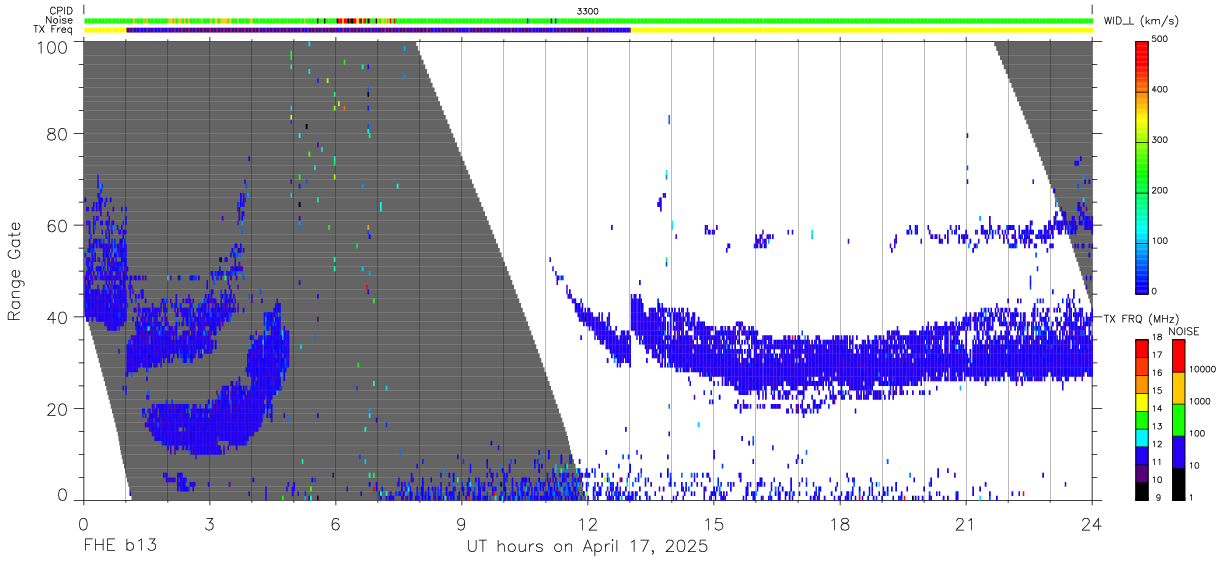Select the 18 tick on UT hours axis
The width and height of the screenshot is (1228, 567).
839,524
